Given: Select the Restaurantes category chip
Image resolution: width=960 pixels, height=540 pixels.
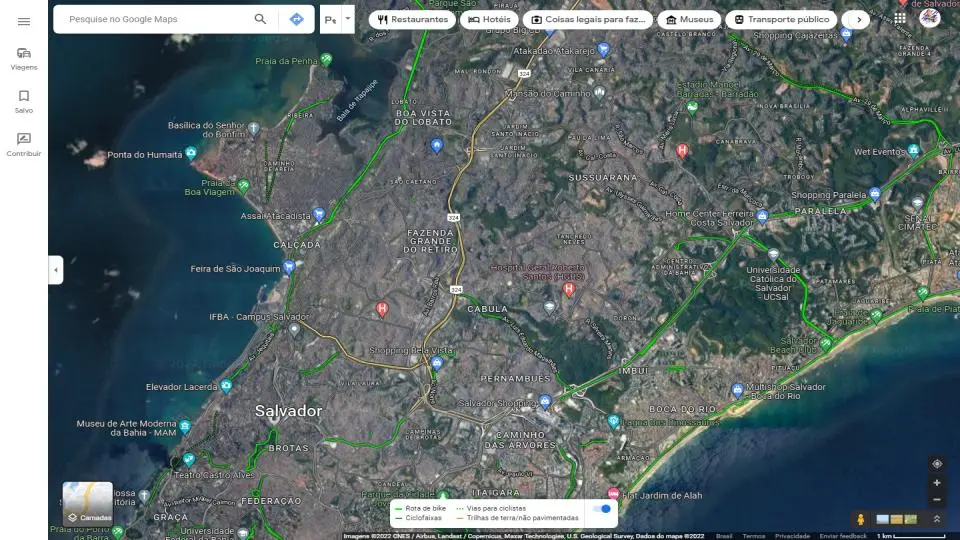Looking at the screenshot, I should tap(413, 19).
